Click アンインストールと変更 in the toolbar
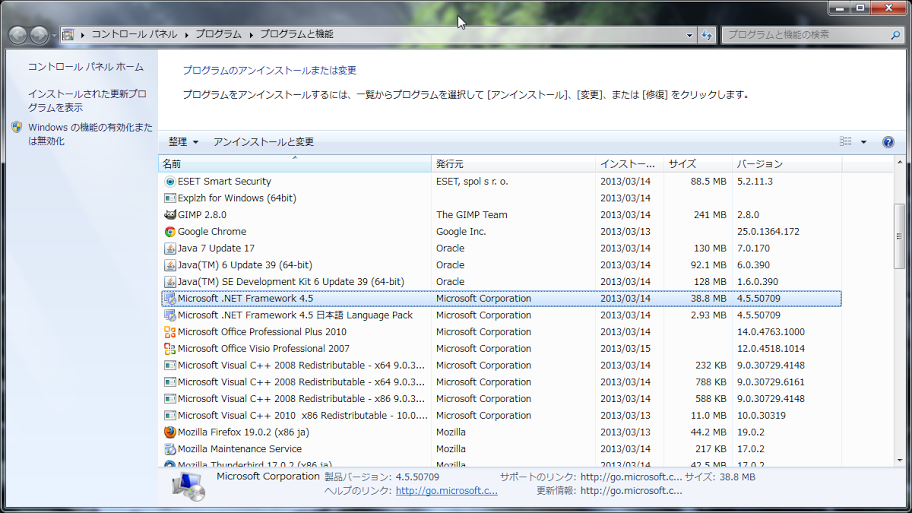The height and width of the screenshot is (513, 912). point(263,142)
